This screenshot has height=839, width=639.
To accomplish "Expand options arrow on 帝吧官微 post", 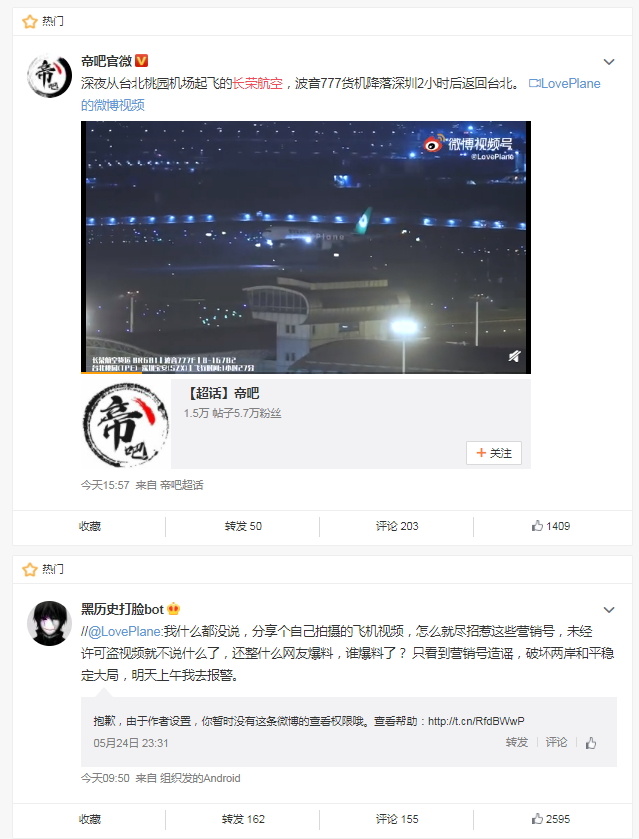I will pyautogui.click(x=609, y=62).
